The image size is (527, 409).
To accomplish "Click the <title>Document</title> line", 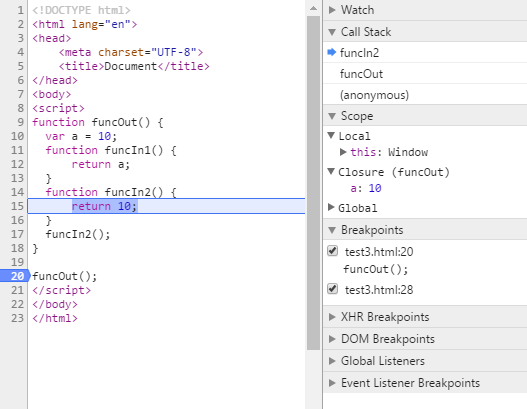I will pos(134,66).
